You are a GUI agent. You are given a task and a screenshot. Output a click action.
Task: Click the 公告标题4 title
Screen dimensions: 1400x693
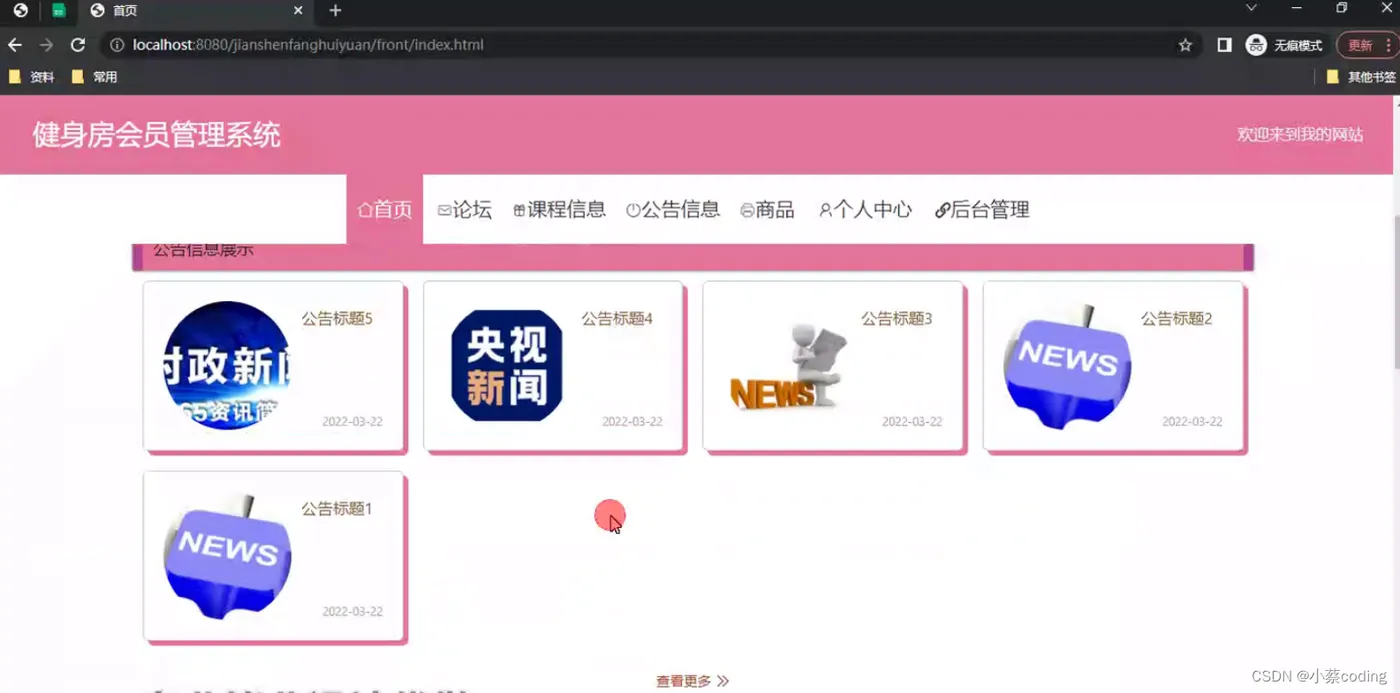click(x=617, y=319)
